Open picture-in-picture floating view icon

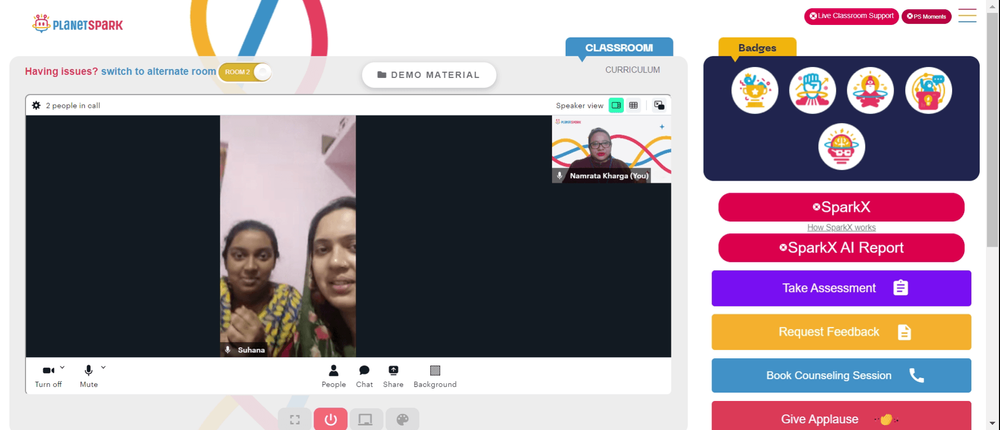(x=659, y=105)
